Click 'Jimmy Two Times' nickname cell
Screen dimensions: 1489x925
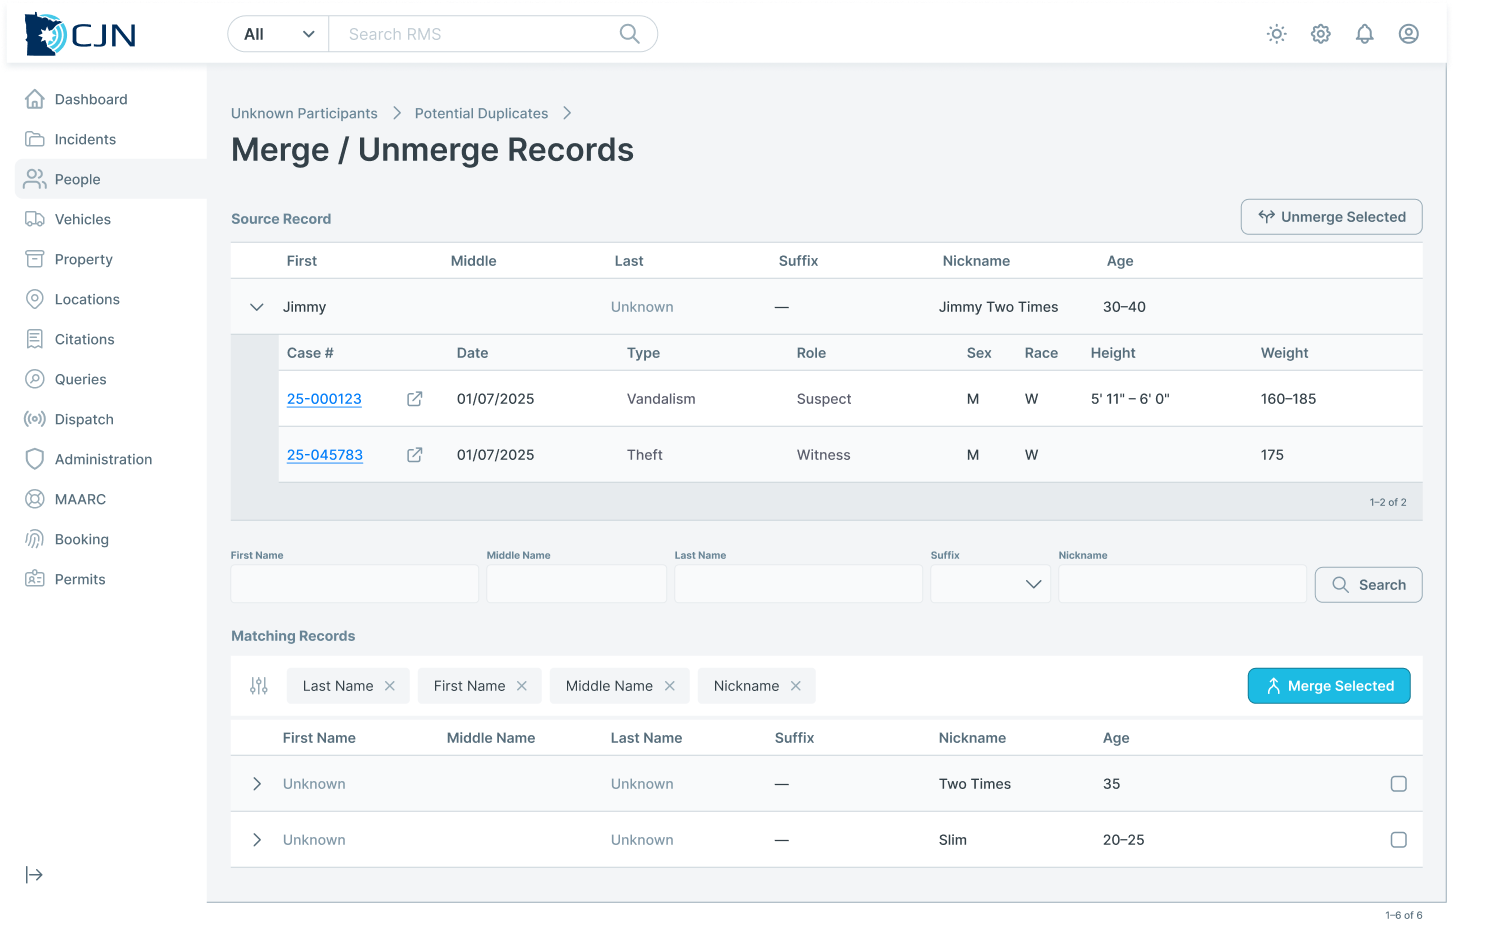(998, 307)
